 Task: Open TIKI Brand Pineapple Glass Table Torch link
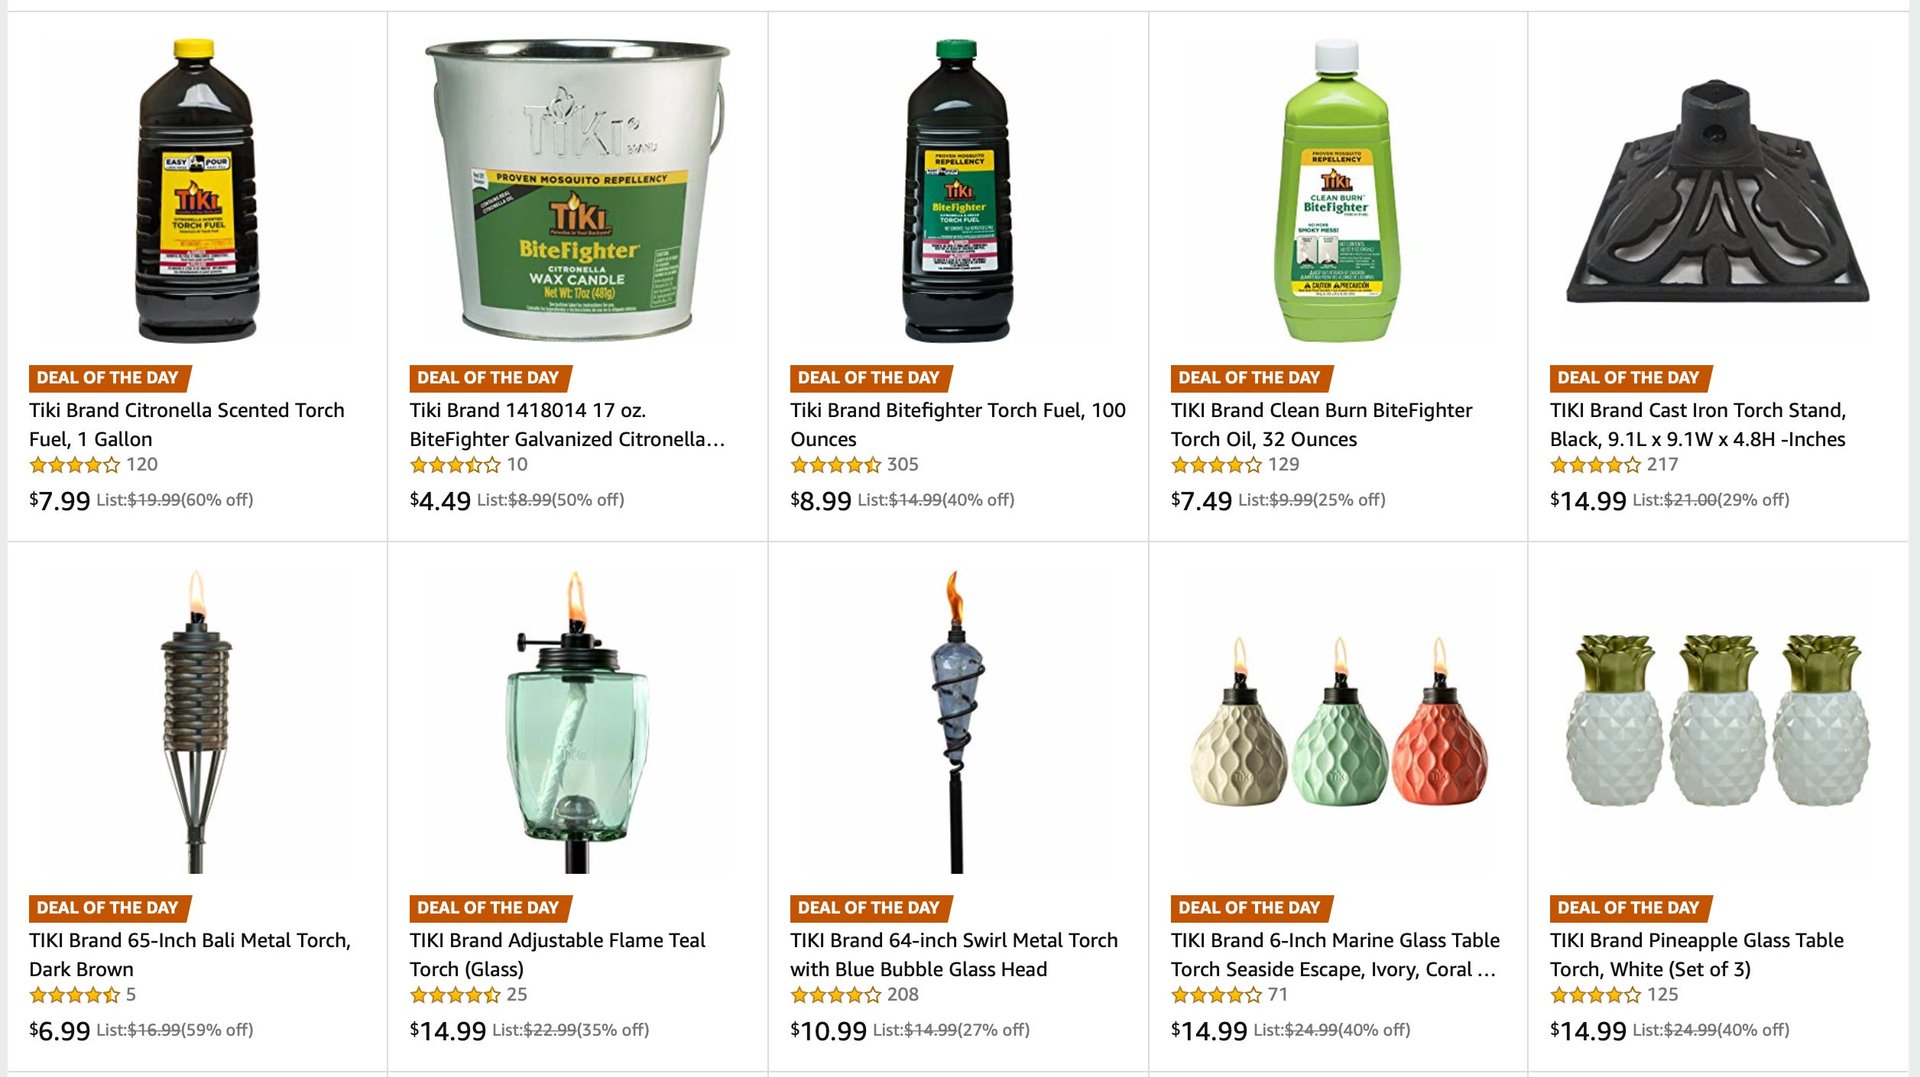pyautogui.click(x=1697, y=954)
